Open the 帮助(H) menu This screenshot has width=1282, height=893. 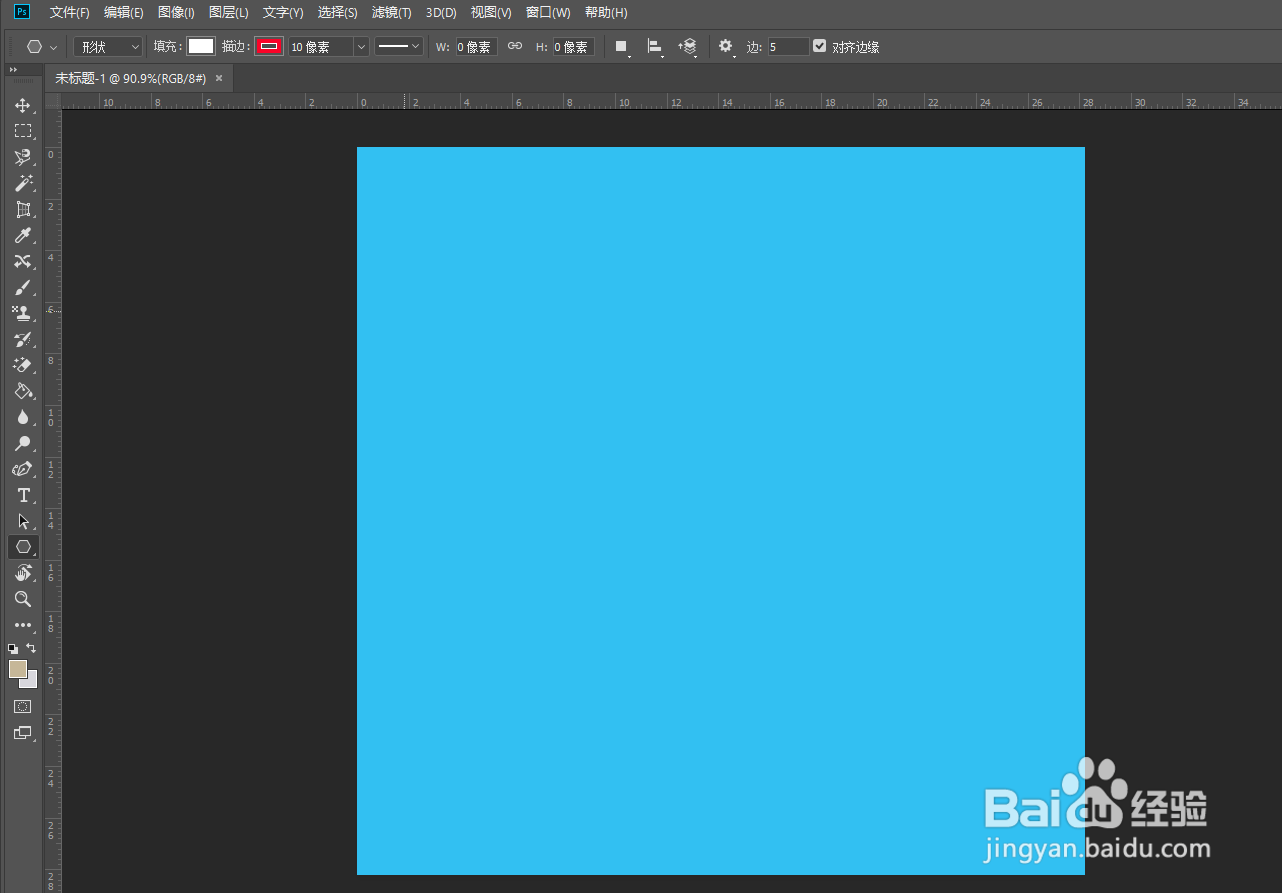coord(606,12)
